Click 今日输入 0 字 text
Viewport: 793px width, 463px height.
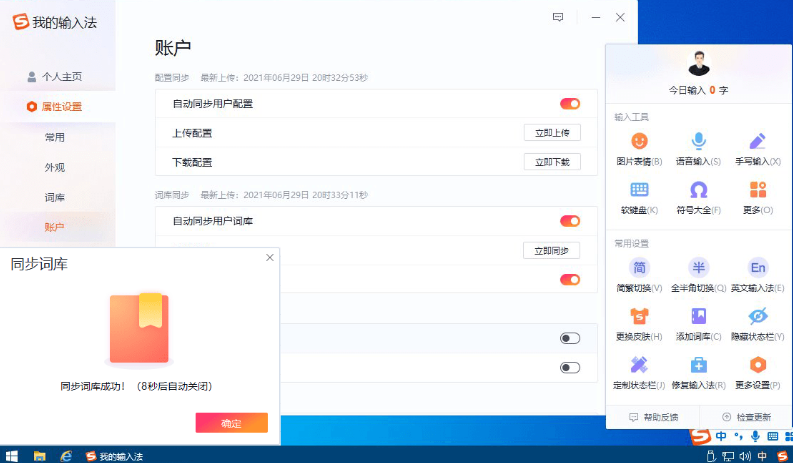(698, 90)
